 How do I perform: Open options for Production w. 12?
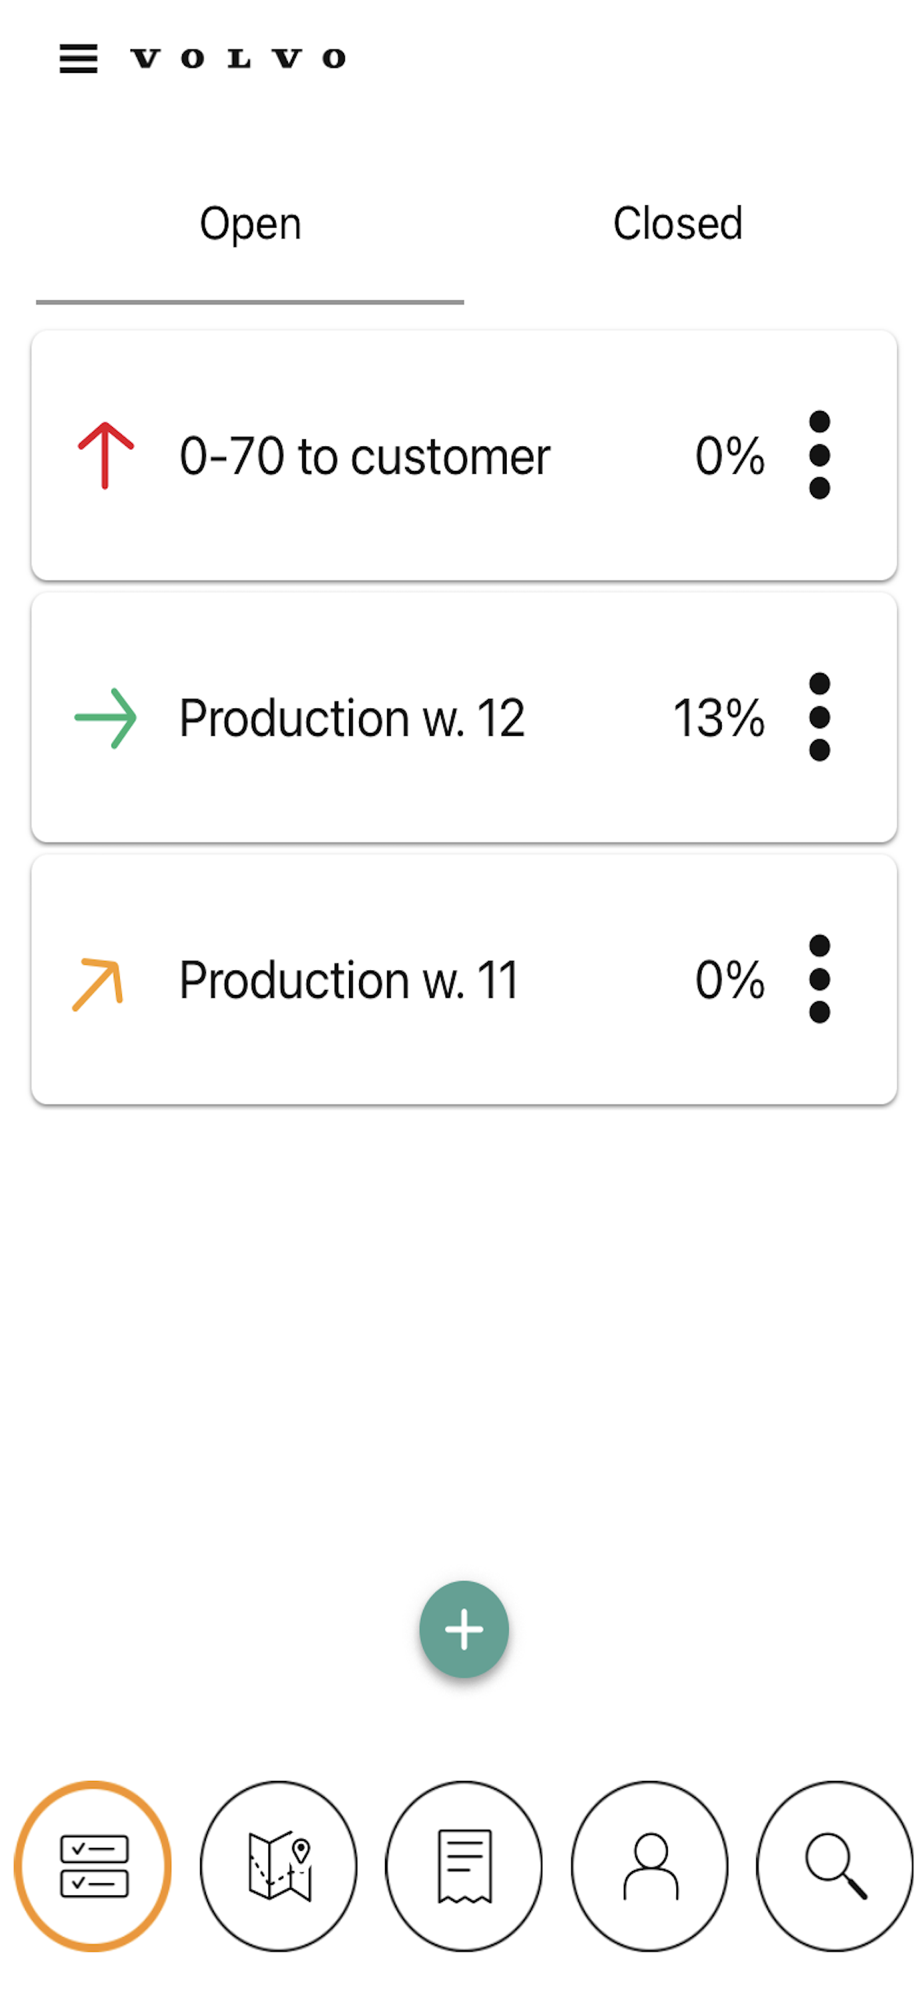819,717
